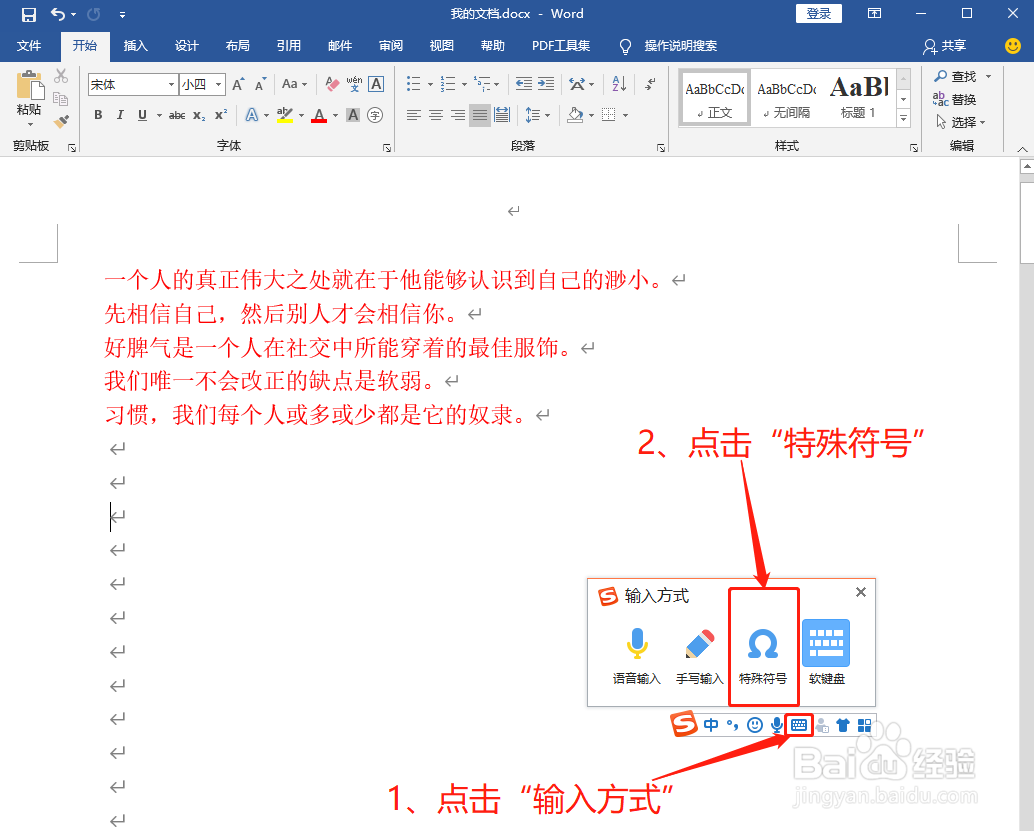Toggle the 中 Chinese/English input mode
The image size is (1034, 831).
[713, 724]
